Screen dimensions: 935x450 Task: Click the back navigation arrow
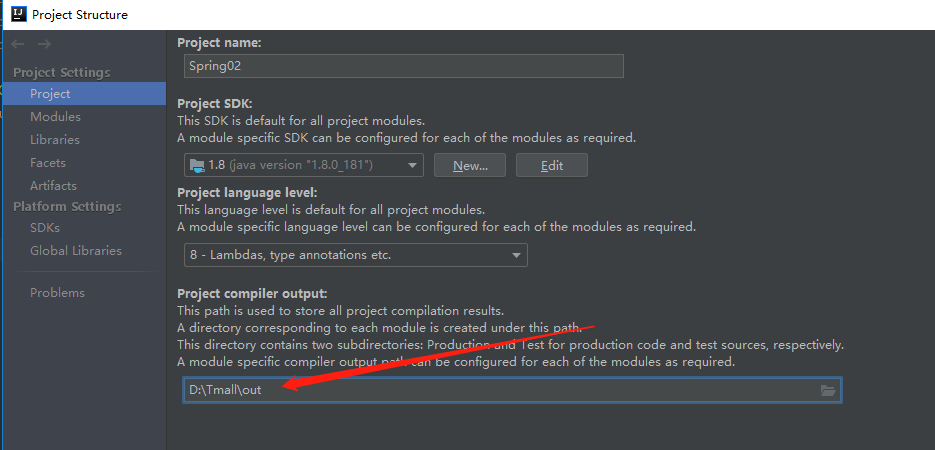(19, 44)
